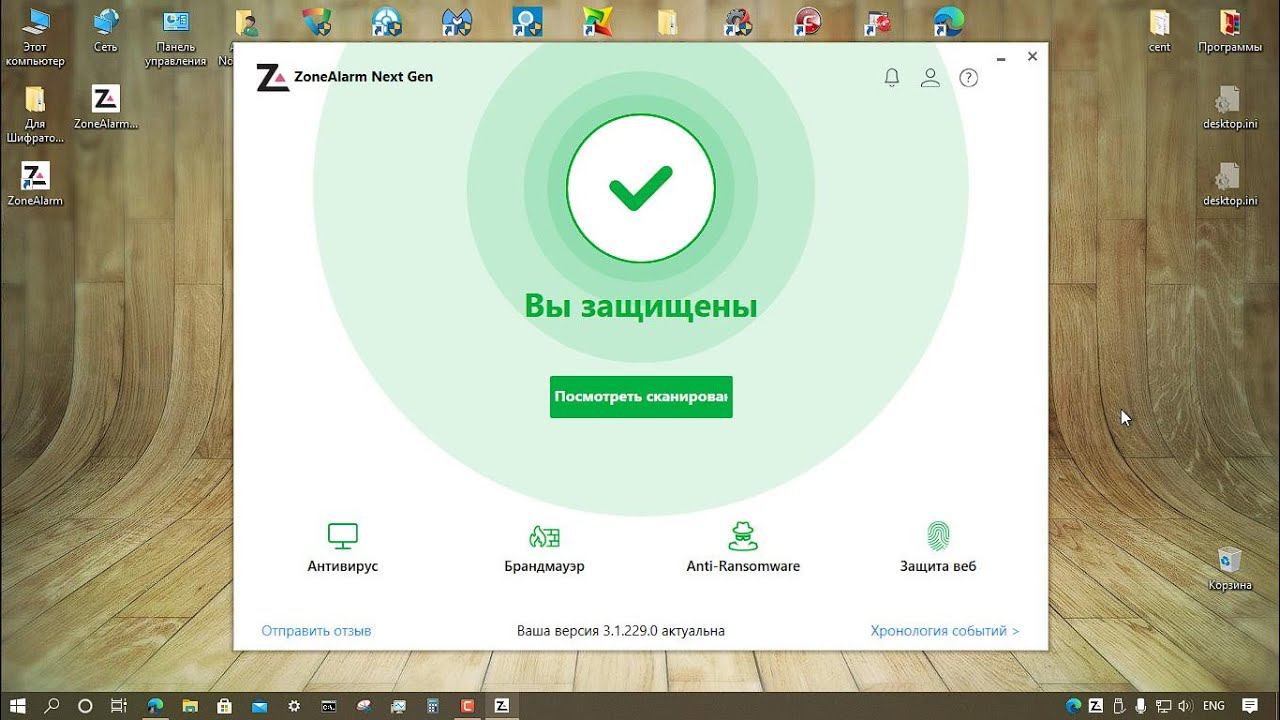Open Task View on the taskbar
Image resolution: width=1280 pixels, height=720 pixels.
click(x=119, y=706)
